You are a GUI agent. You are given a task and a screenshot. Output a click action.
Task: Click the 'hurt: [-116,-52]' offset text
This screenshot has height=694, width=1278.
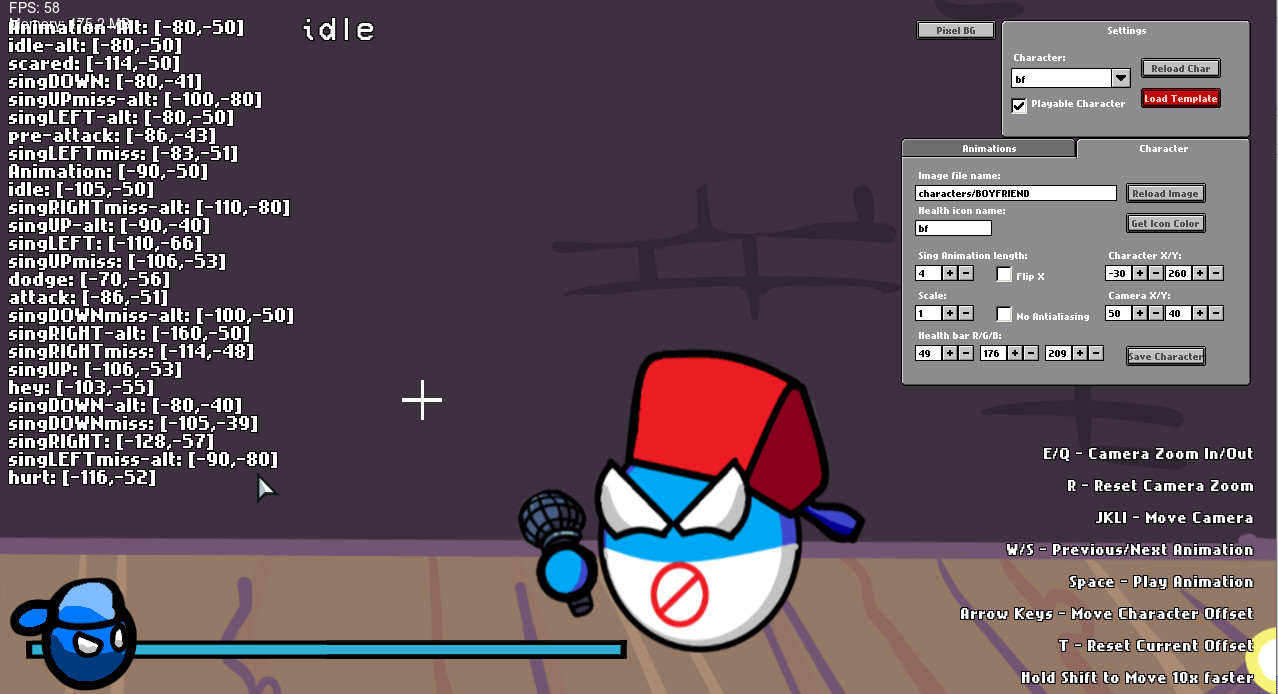click(82, 478)
